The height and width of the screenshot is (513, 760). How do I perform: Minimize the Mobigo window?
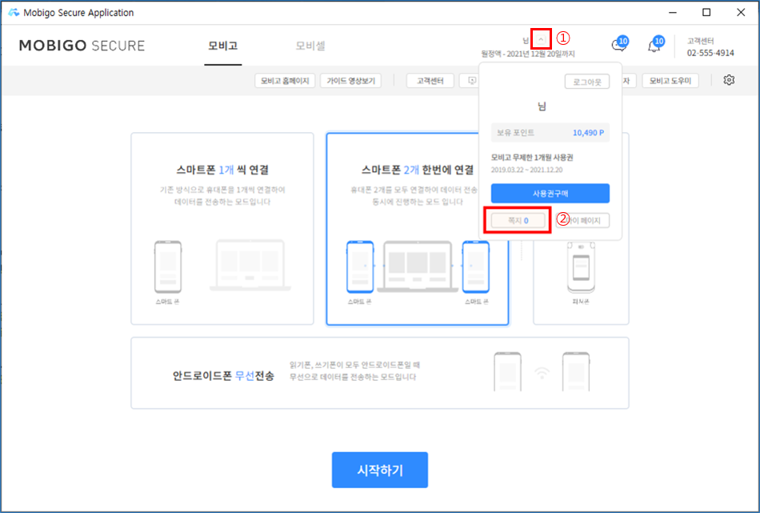point(673,13)
